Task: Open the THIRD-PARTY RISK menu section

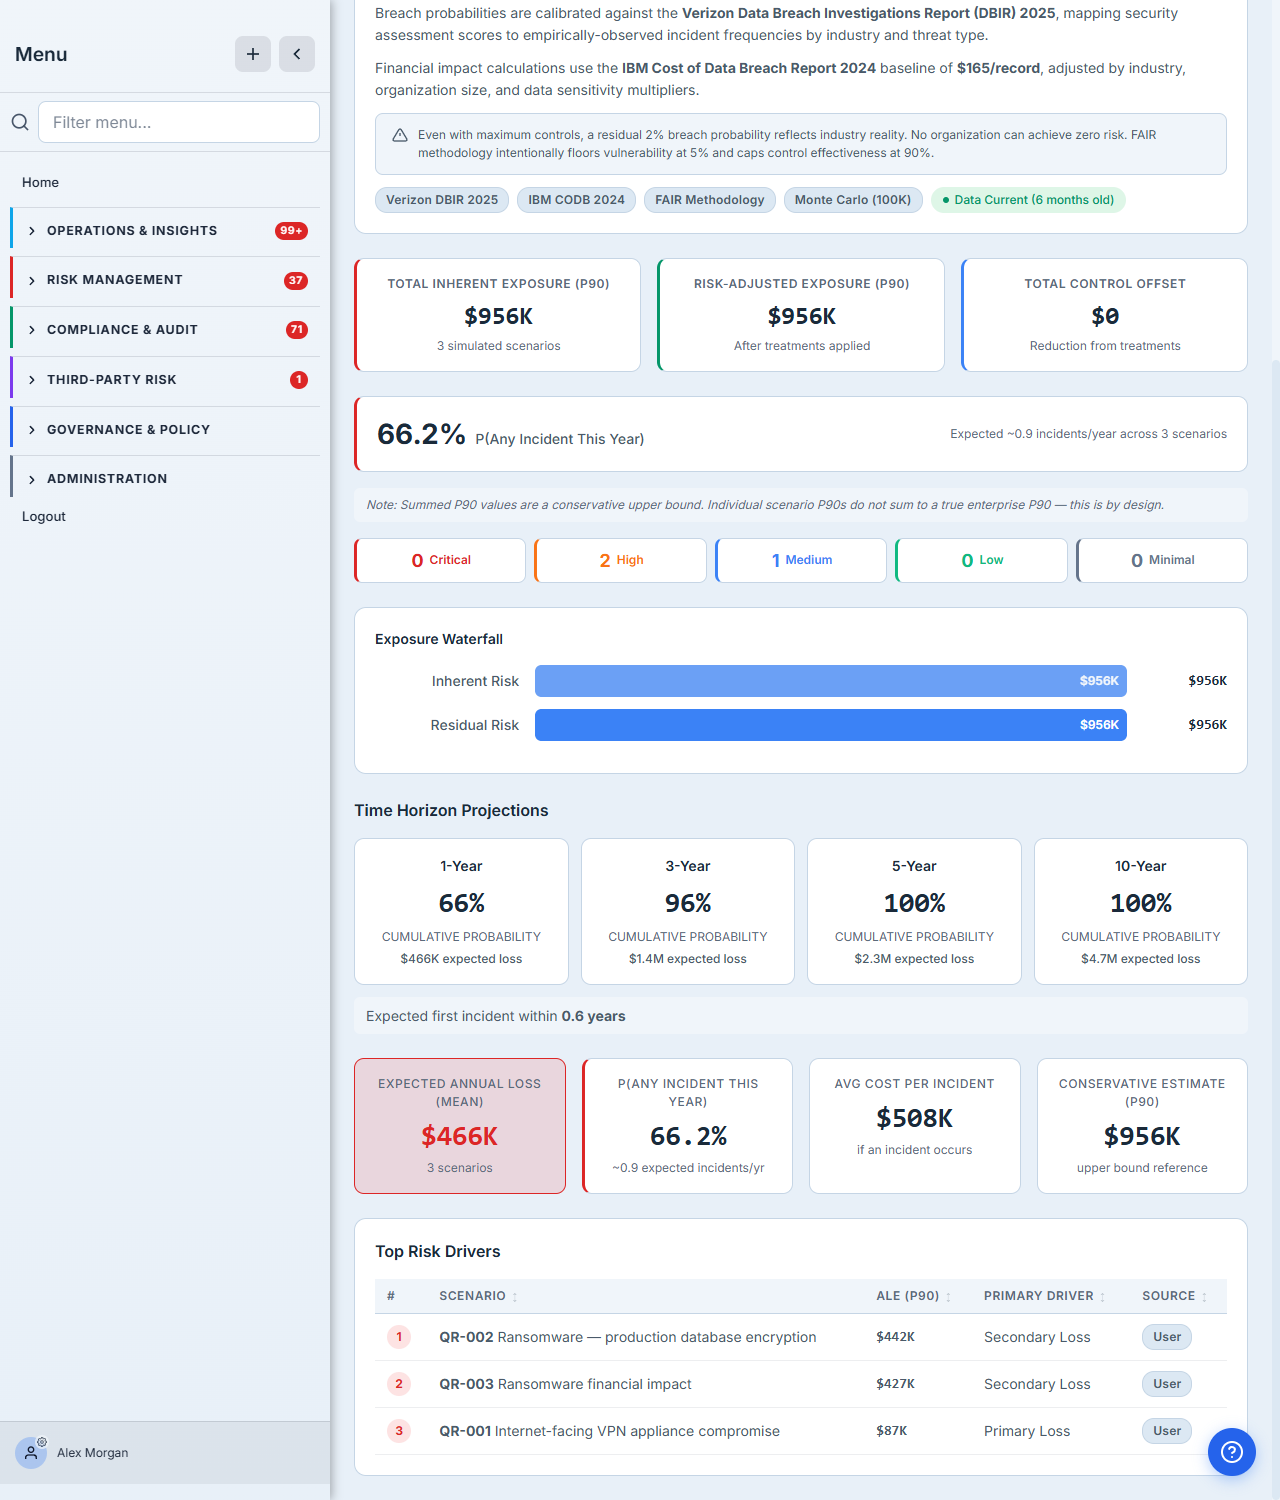Action: [165, 380]
